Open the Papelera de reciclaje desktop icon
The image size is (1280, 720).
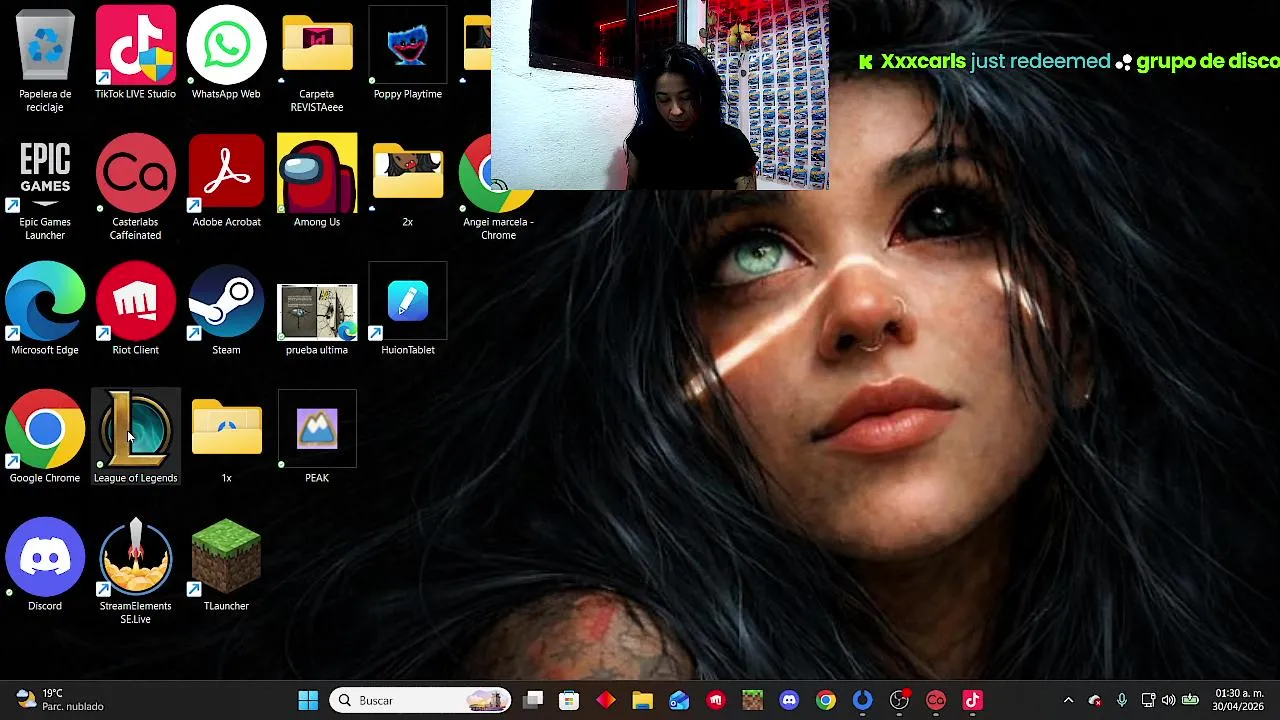[x=45, y=60]
